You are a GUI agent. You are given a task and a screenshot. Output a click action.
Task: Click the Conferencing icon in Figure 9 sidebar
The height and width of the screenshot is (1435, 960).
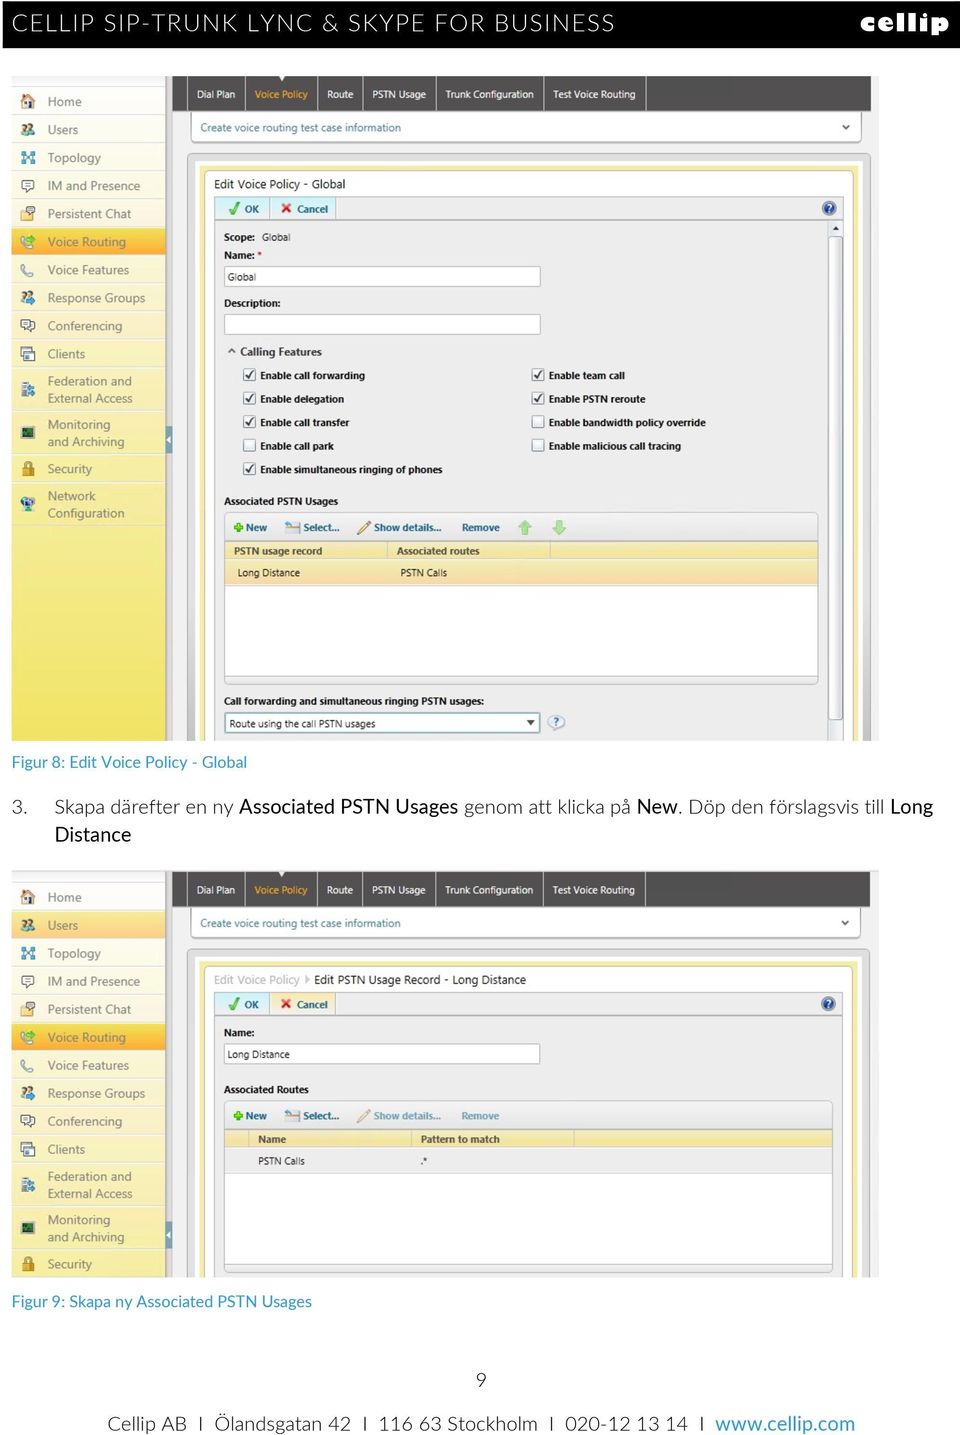[28, 1121]
